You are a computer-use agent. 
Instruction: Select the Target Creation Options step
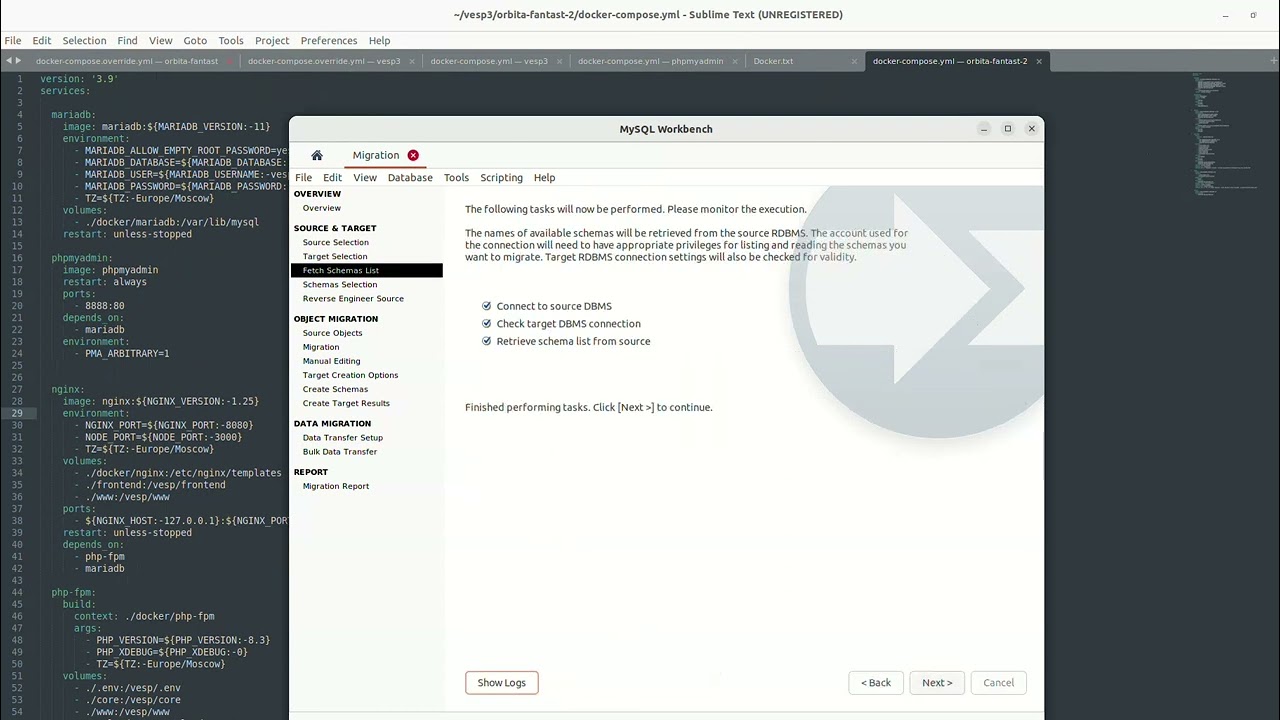coord(350,375)
